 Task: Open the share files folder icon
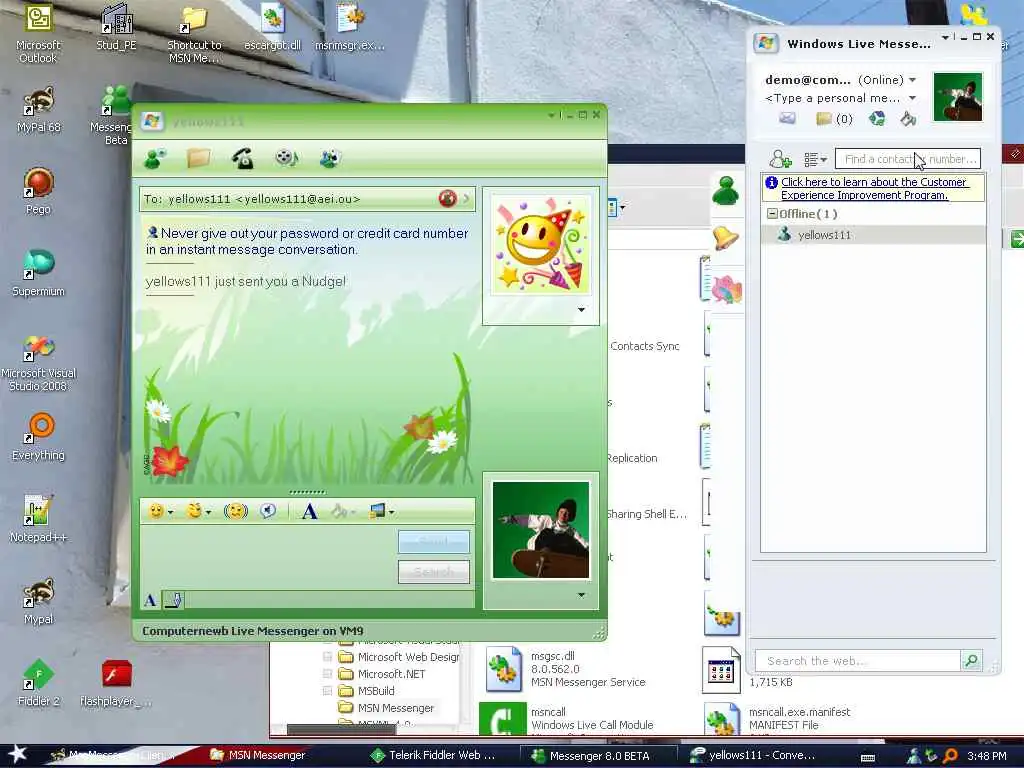click(199, 158)
